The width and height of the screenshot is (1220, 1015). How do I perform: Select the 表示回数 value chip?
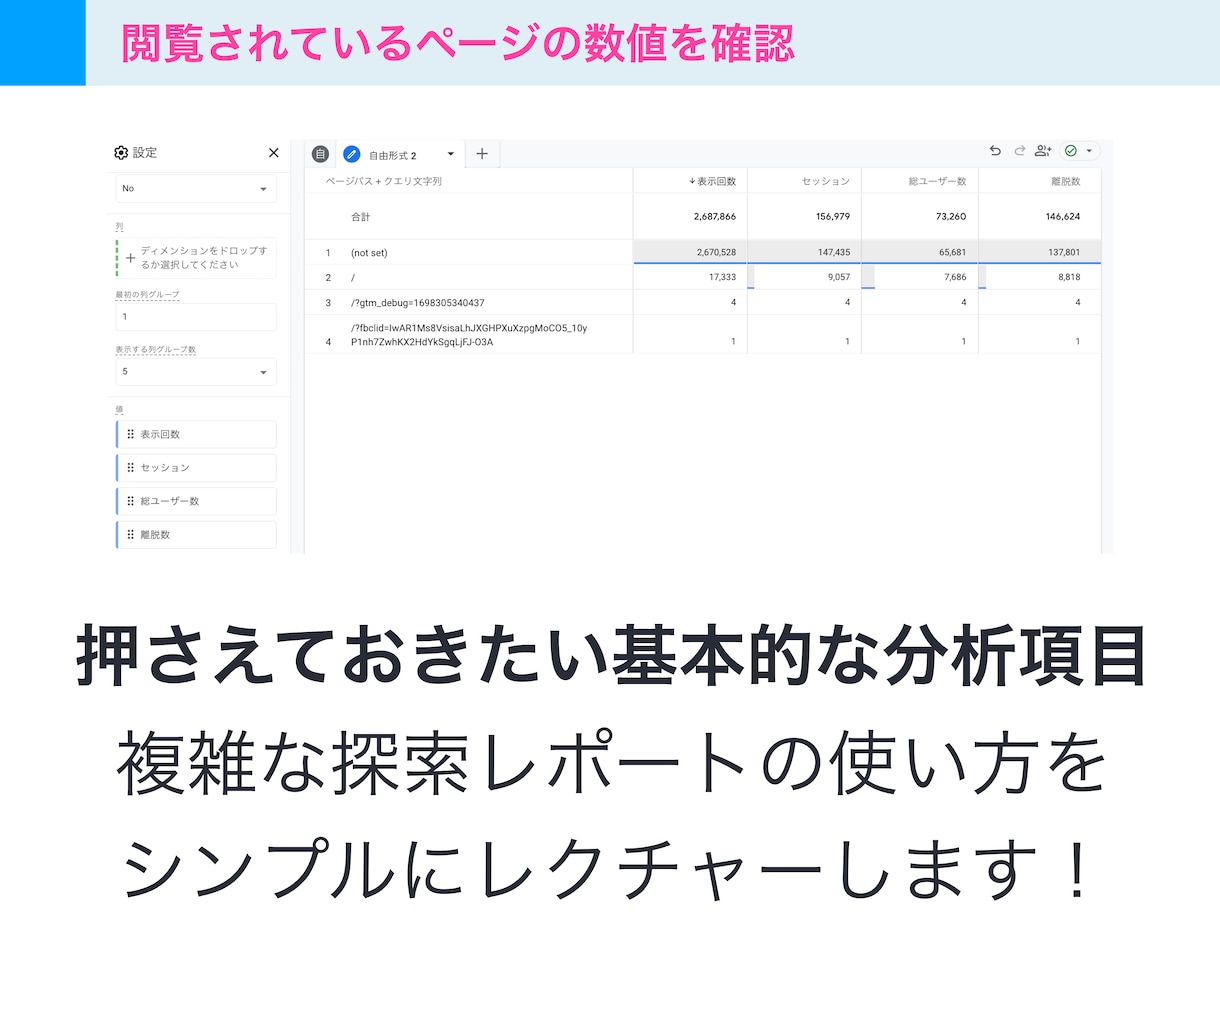point(196,435)
